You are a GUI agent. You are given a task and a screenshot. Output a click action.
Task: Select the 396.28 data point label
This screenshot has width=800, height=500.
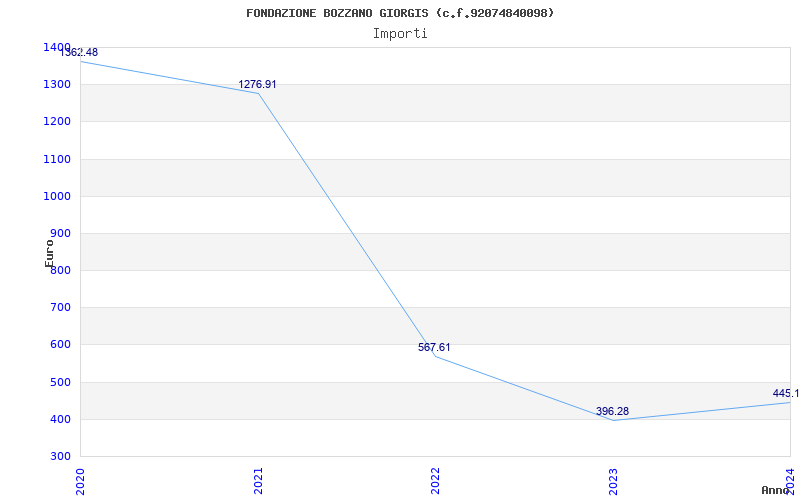[x=612, y=411]
